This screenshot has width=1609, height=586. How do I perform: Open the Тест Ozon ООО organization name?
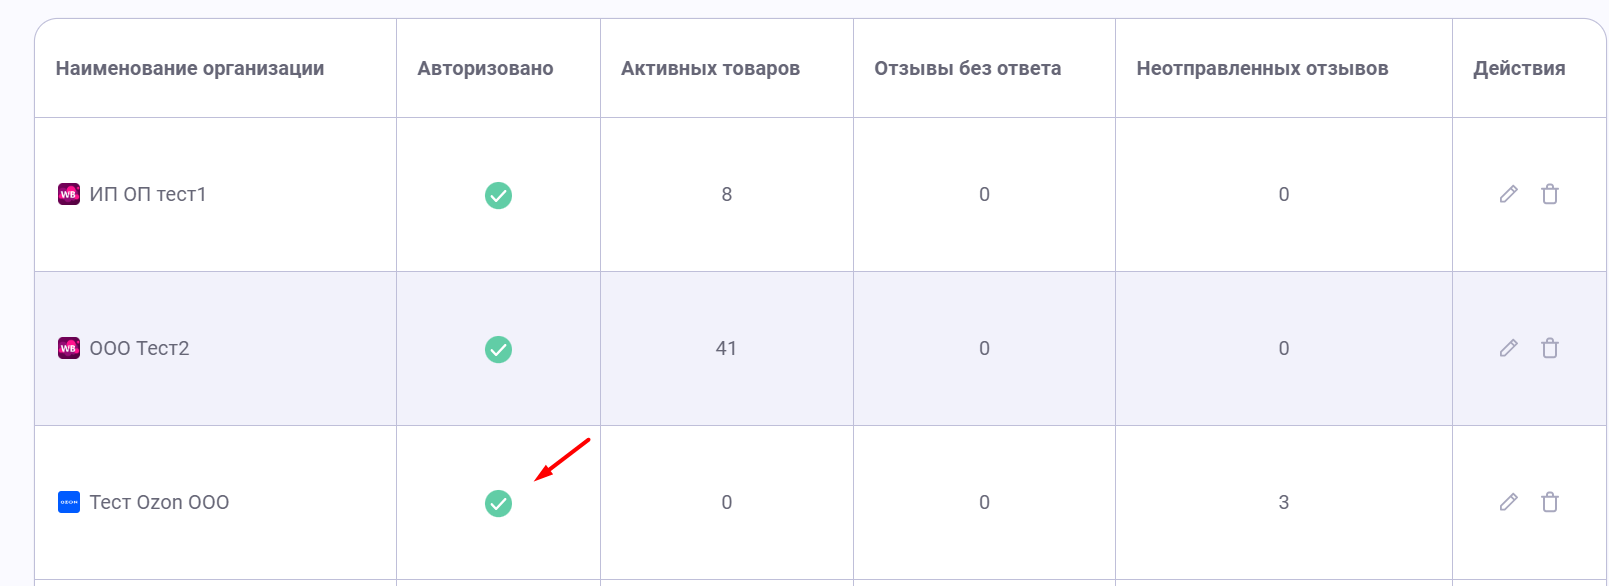[x=159, y=502]
